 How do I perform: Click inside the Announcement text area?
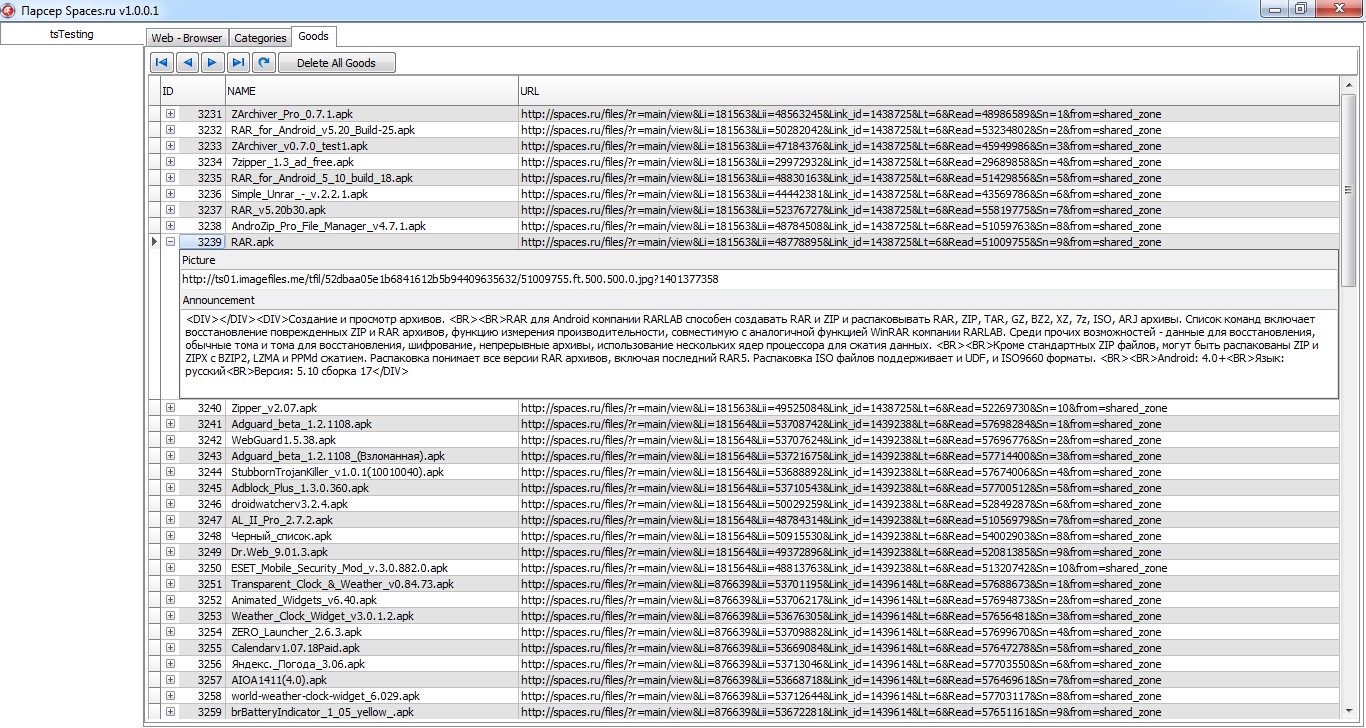[758, 354]
